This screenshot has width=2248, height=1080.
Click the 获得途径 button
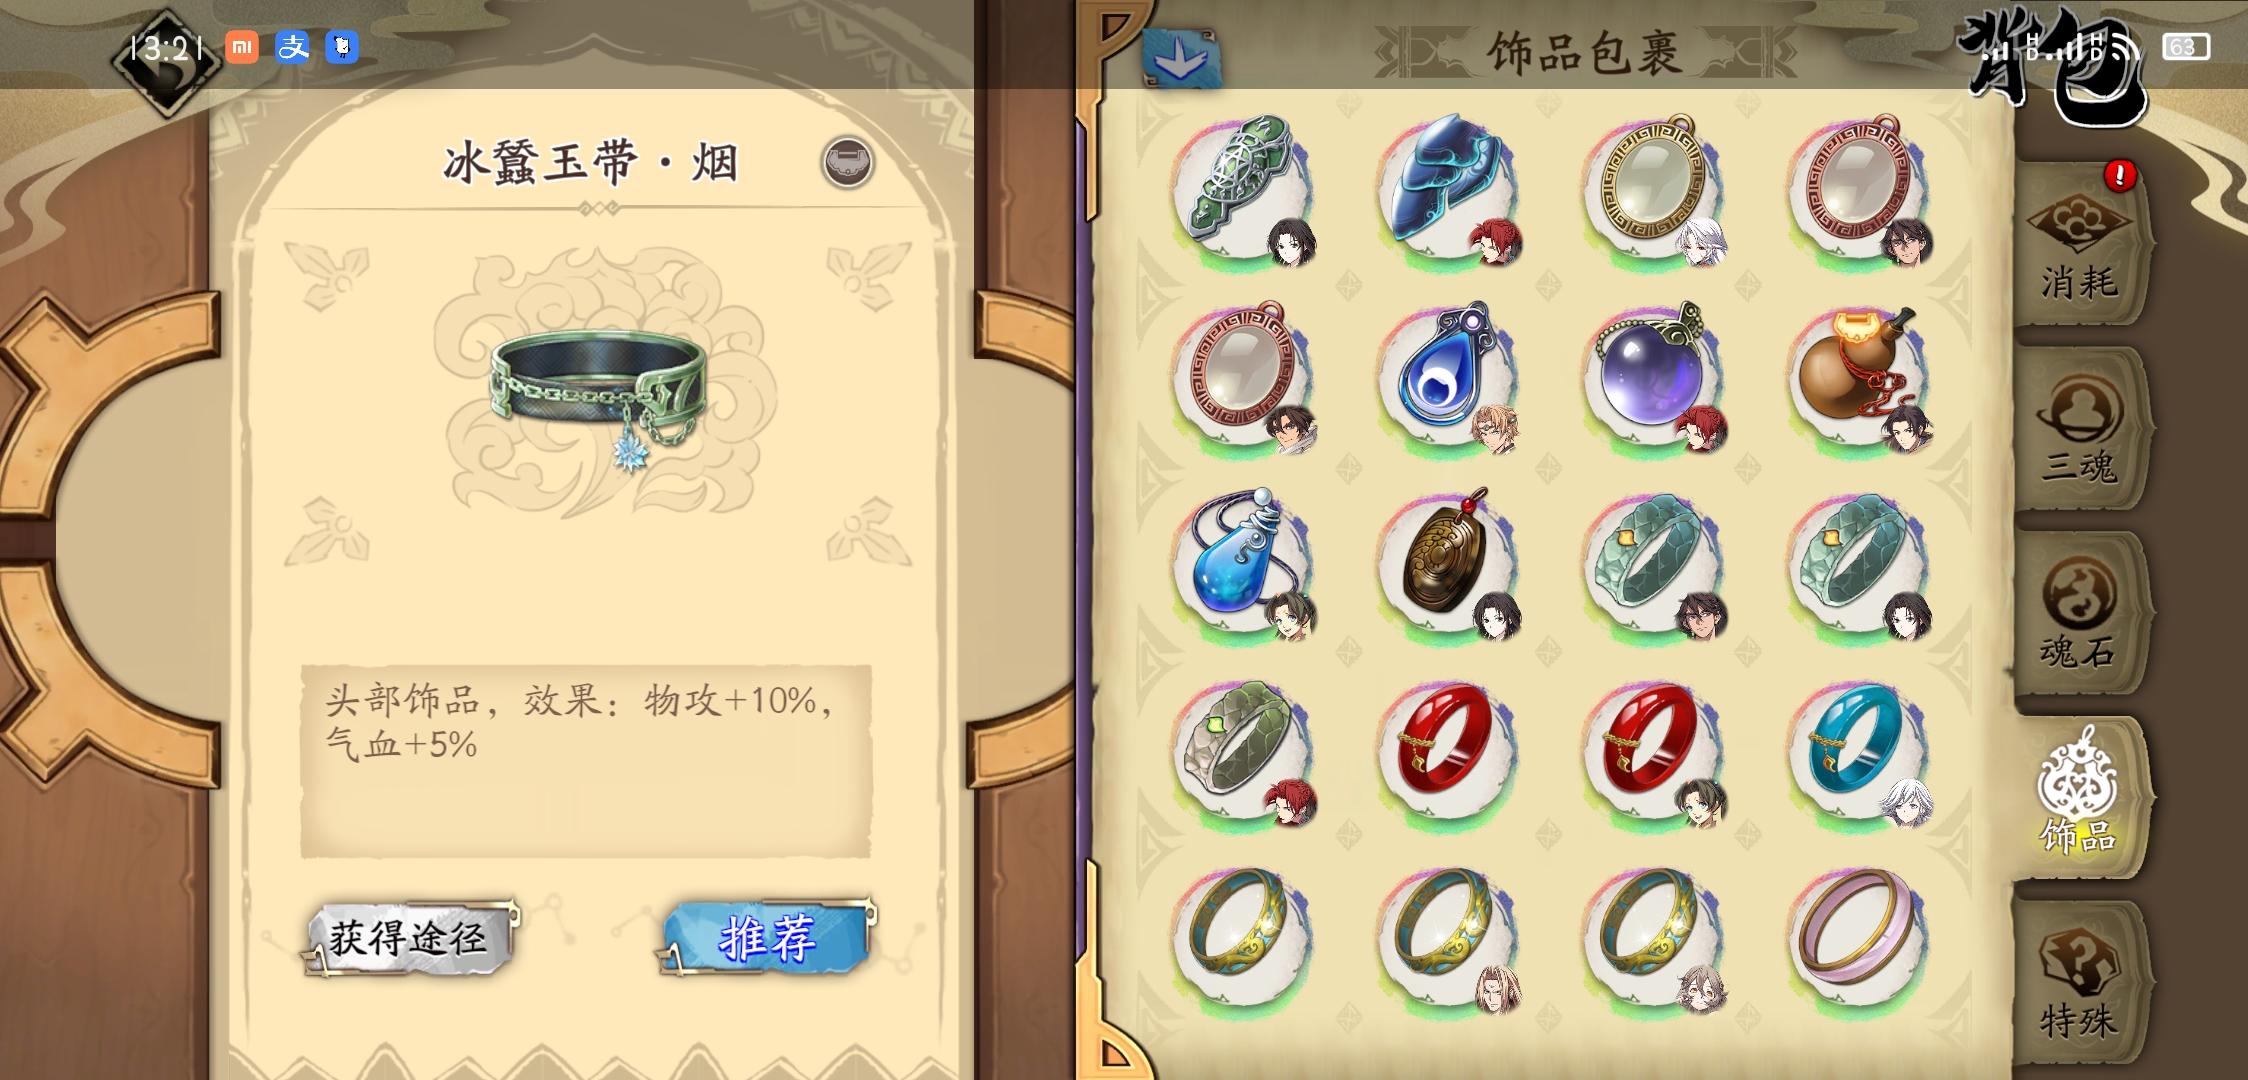[410, 938]
